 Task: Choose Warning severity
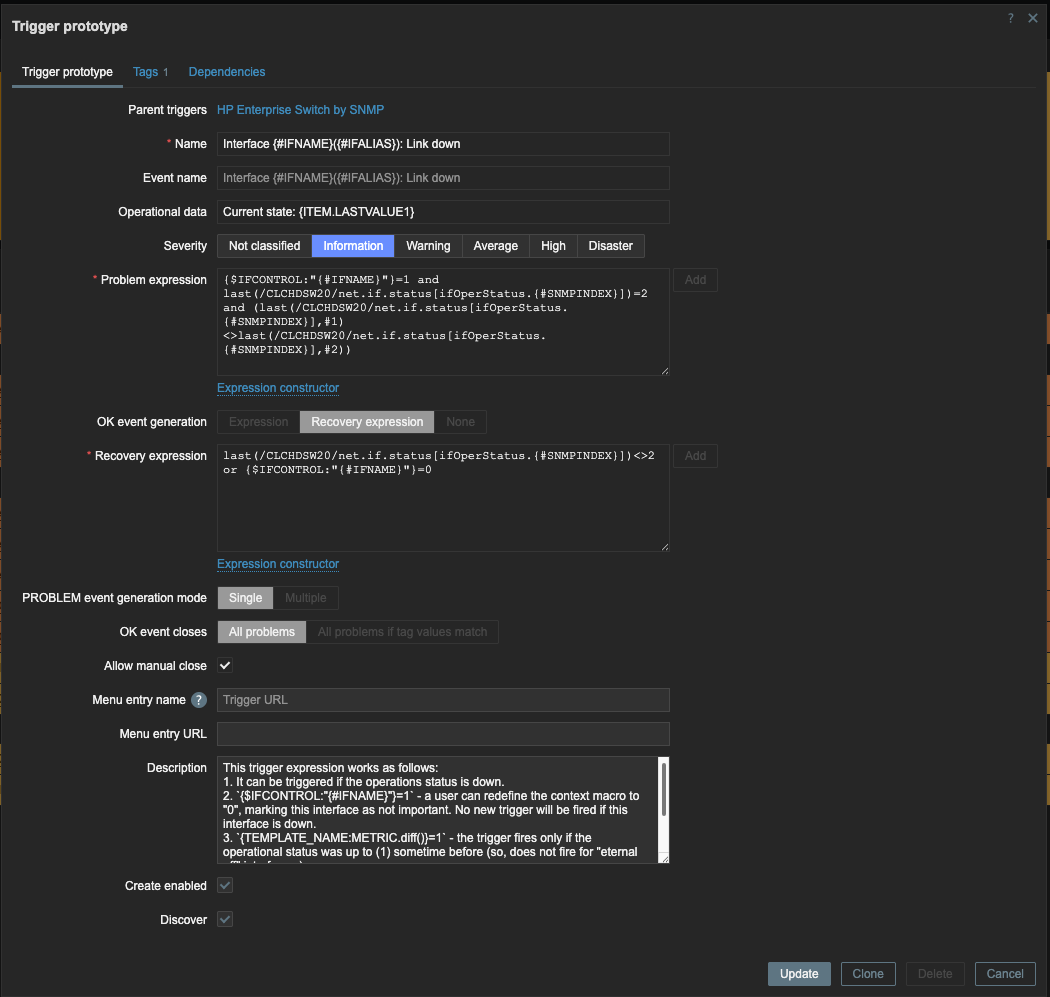428,246
